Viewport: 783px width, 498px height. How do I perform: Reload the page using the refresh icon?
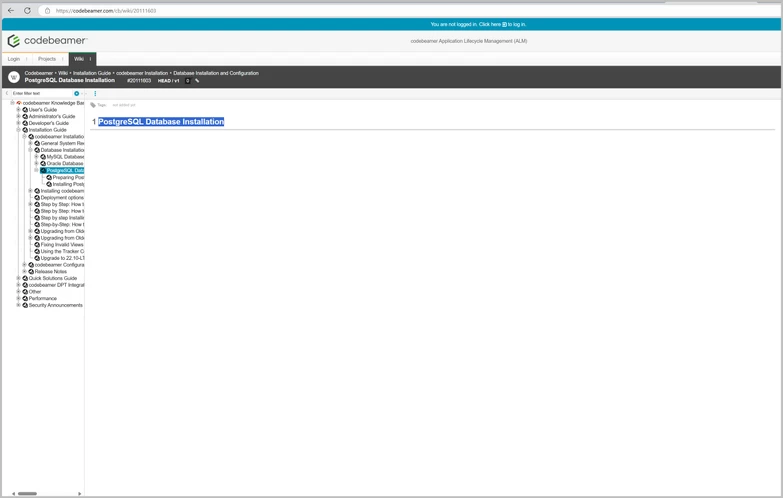[x=27, y=10]
